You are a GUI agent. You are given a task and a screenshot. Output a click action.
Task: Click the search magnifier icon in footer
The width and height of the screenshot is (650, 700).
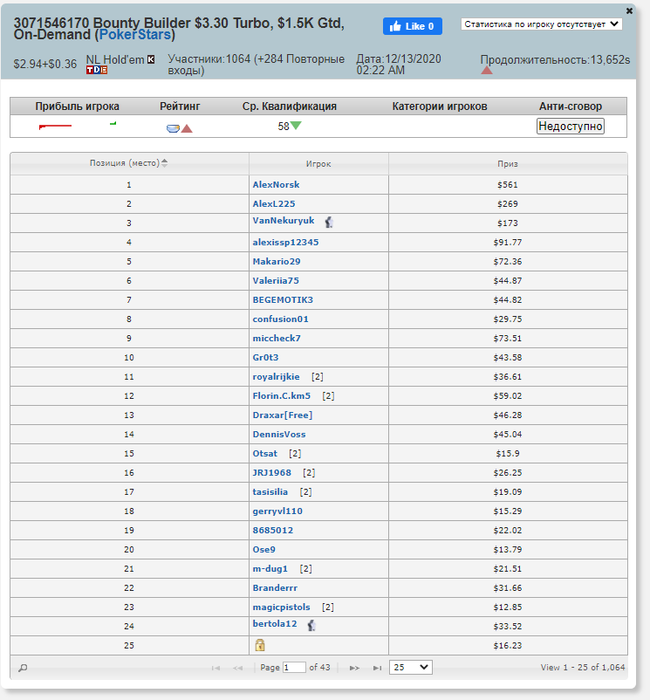tap(23, 668)
